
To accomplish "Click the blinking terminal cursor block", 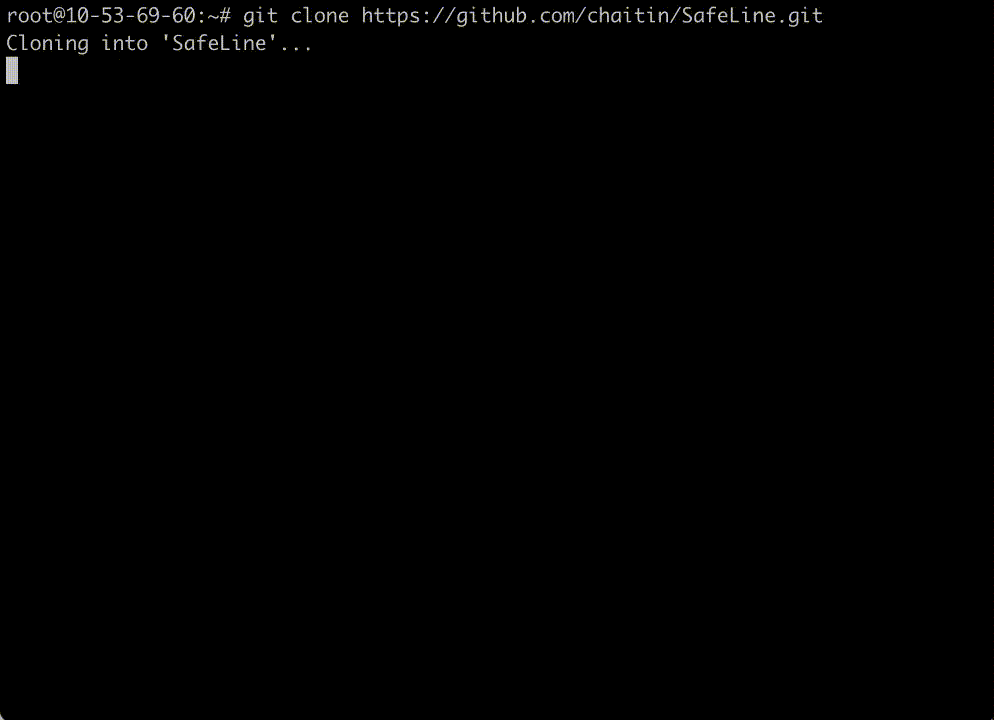I will click(12, 70).
